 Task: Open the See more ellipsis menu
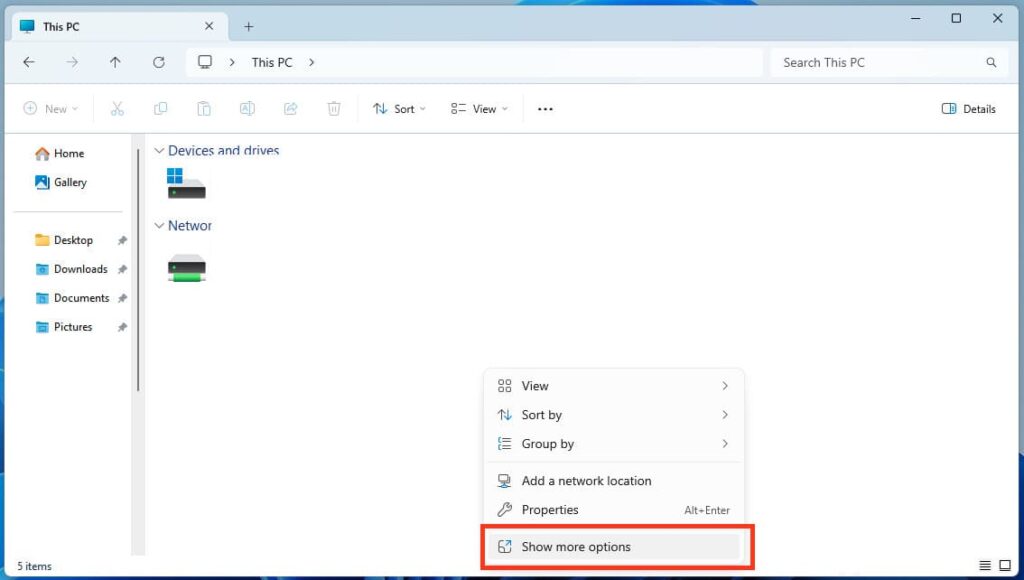click(545, 109)
